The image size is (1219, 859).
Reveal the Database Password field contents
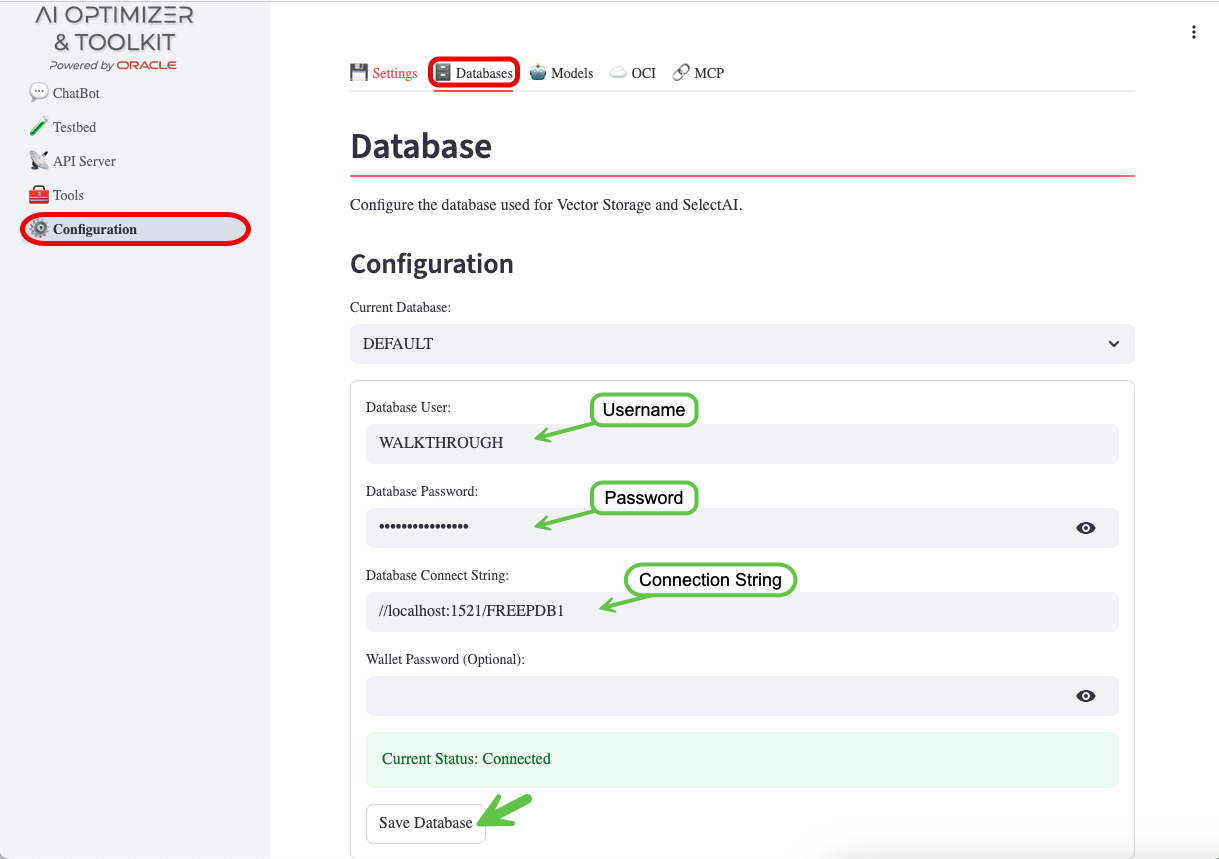(x=1086, y=527)
